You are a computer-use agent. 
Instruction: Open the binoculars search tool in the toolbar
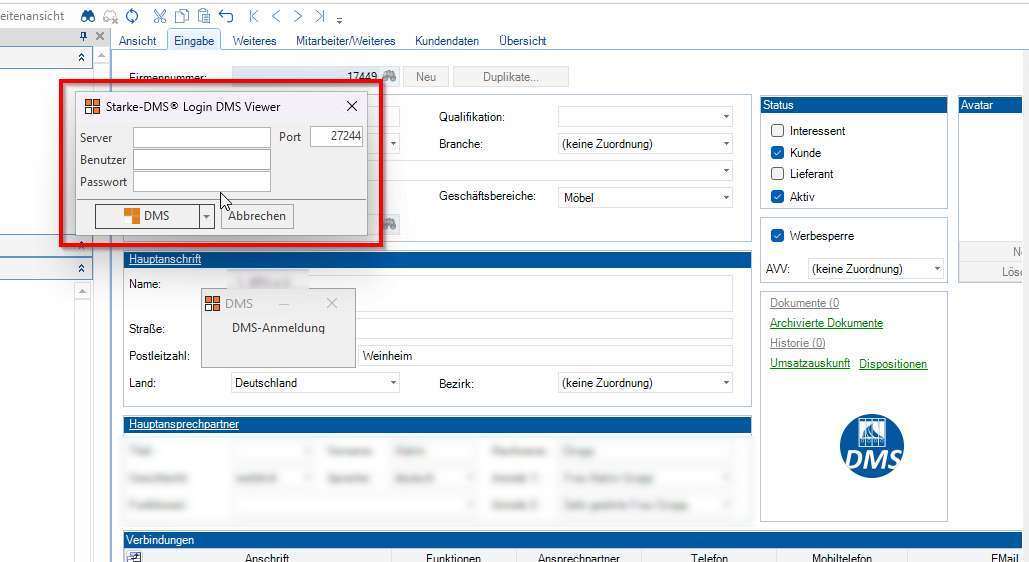[x=88, y=16]
